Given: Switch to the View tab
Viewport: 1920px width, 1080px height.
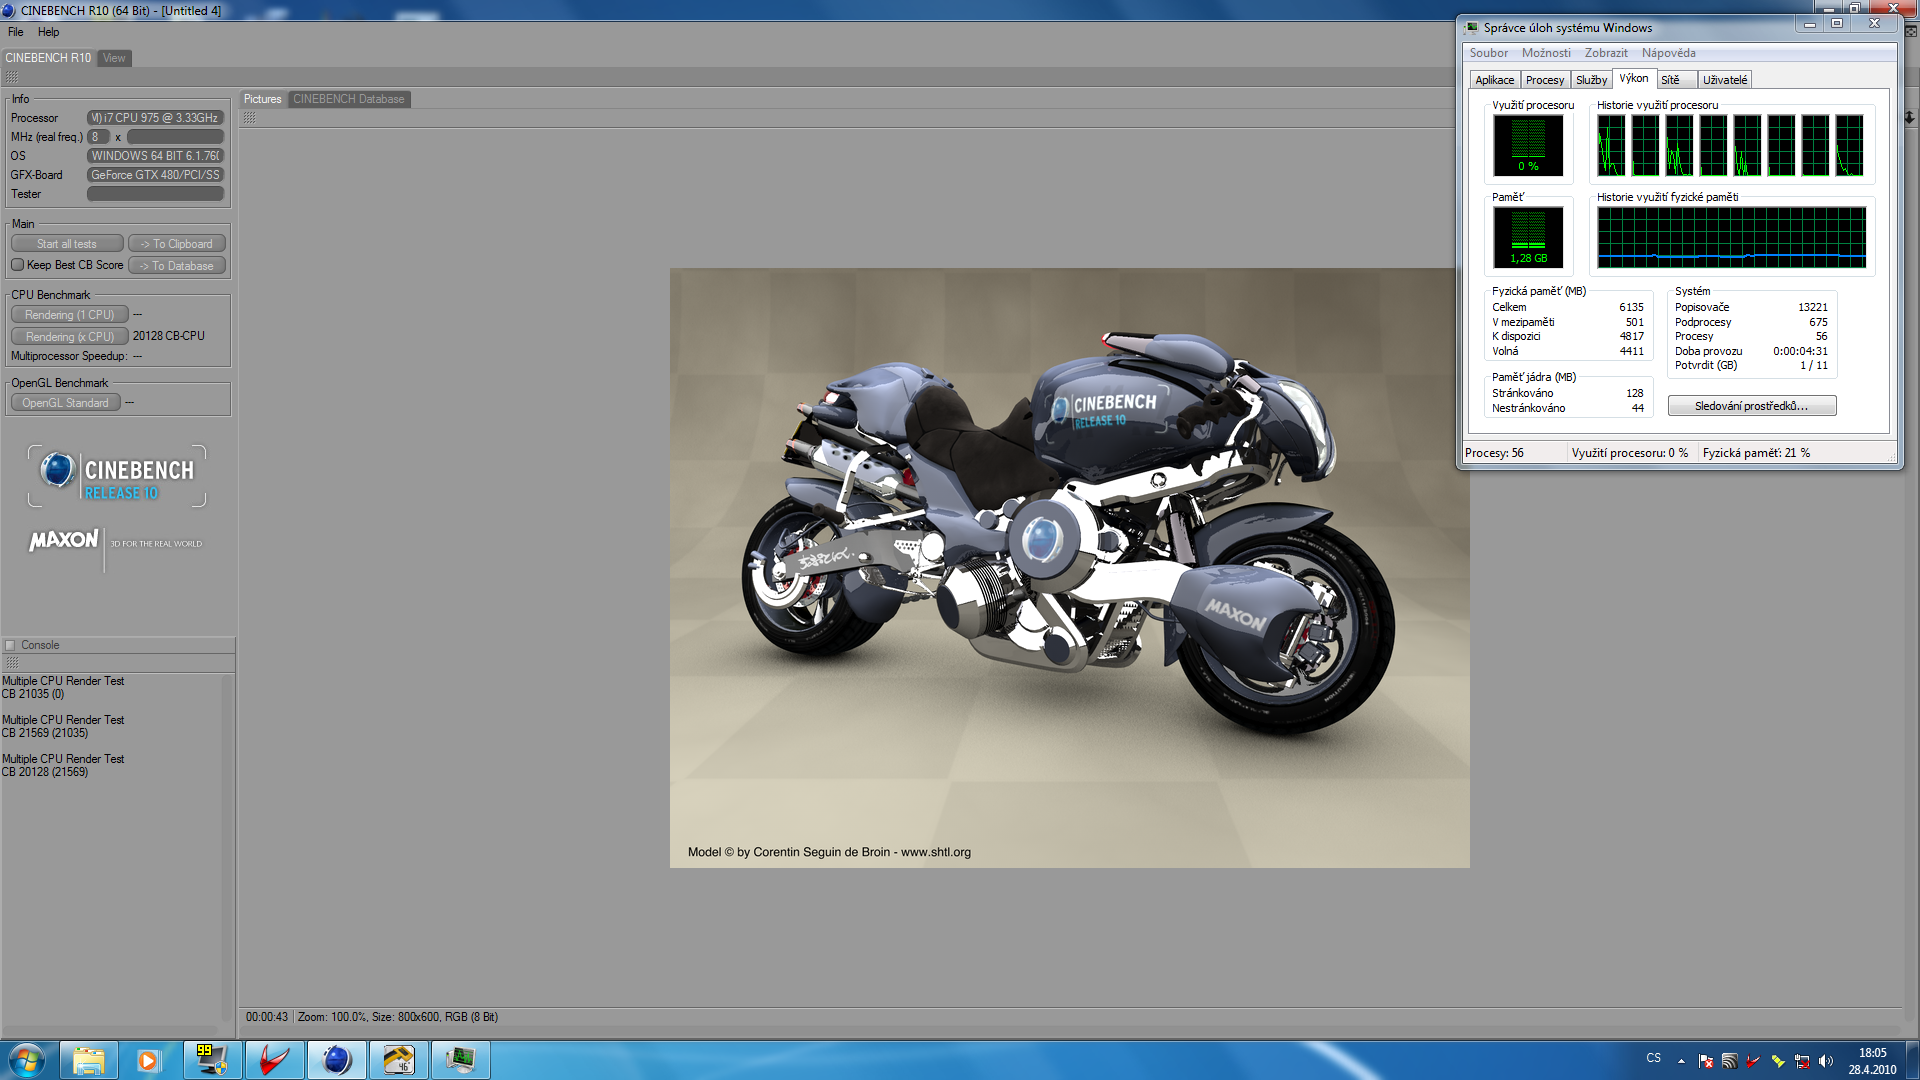Looking at the screenshot, I should [114, 58].
